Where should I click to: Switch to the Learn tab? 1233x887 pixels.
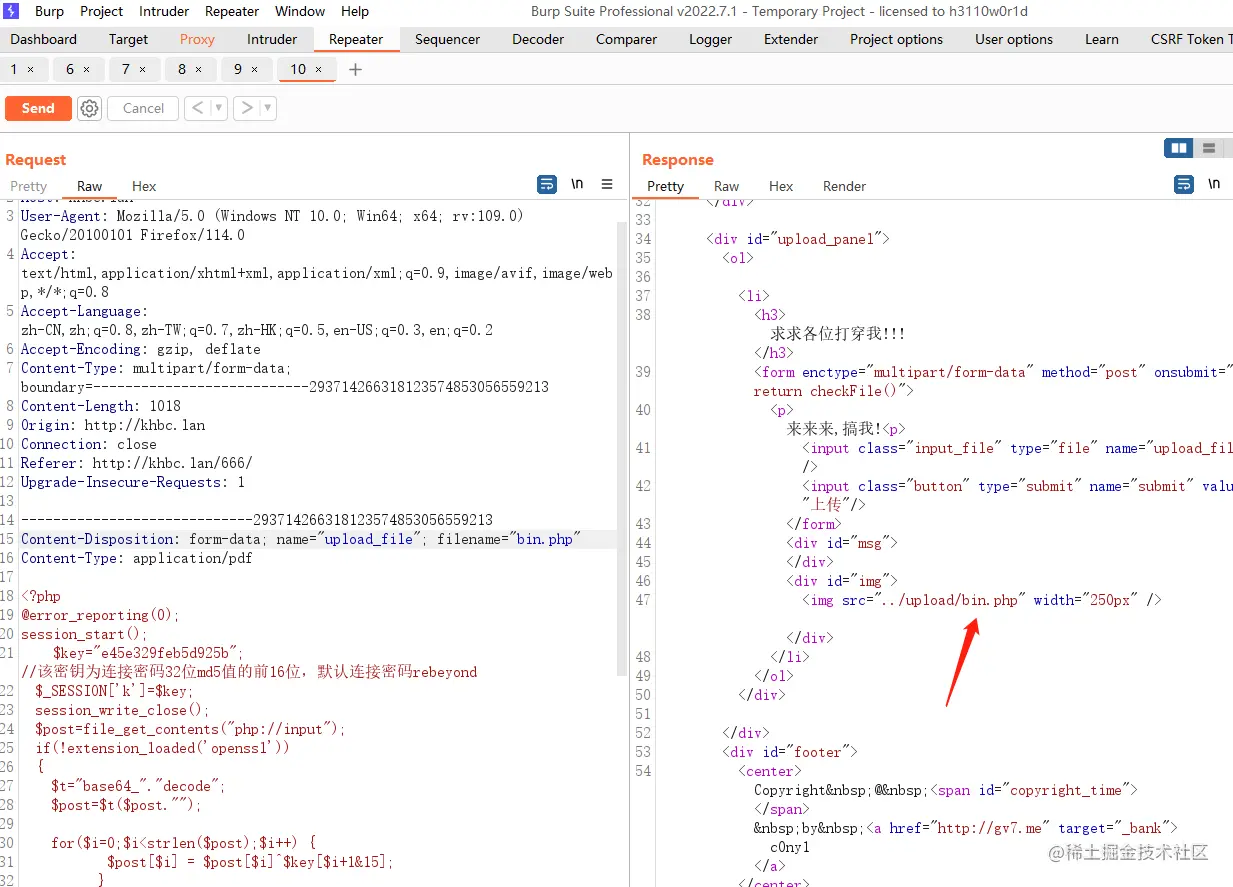pos(1102,39)
